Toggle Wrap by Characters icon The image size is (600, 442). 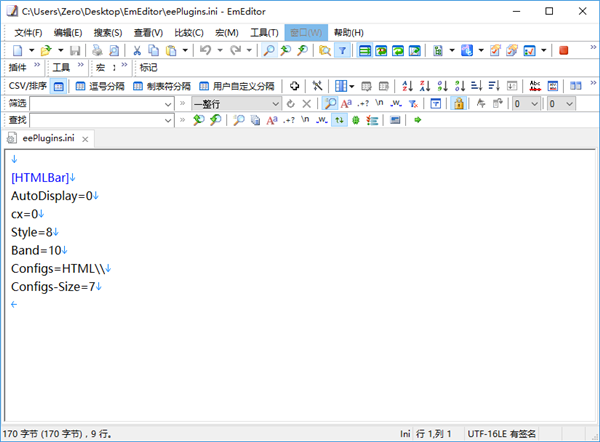(381, 51)
